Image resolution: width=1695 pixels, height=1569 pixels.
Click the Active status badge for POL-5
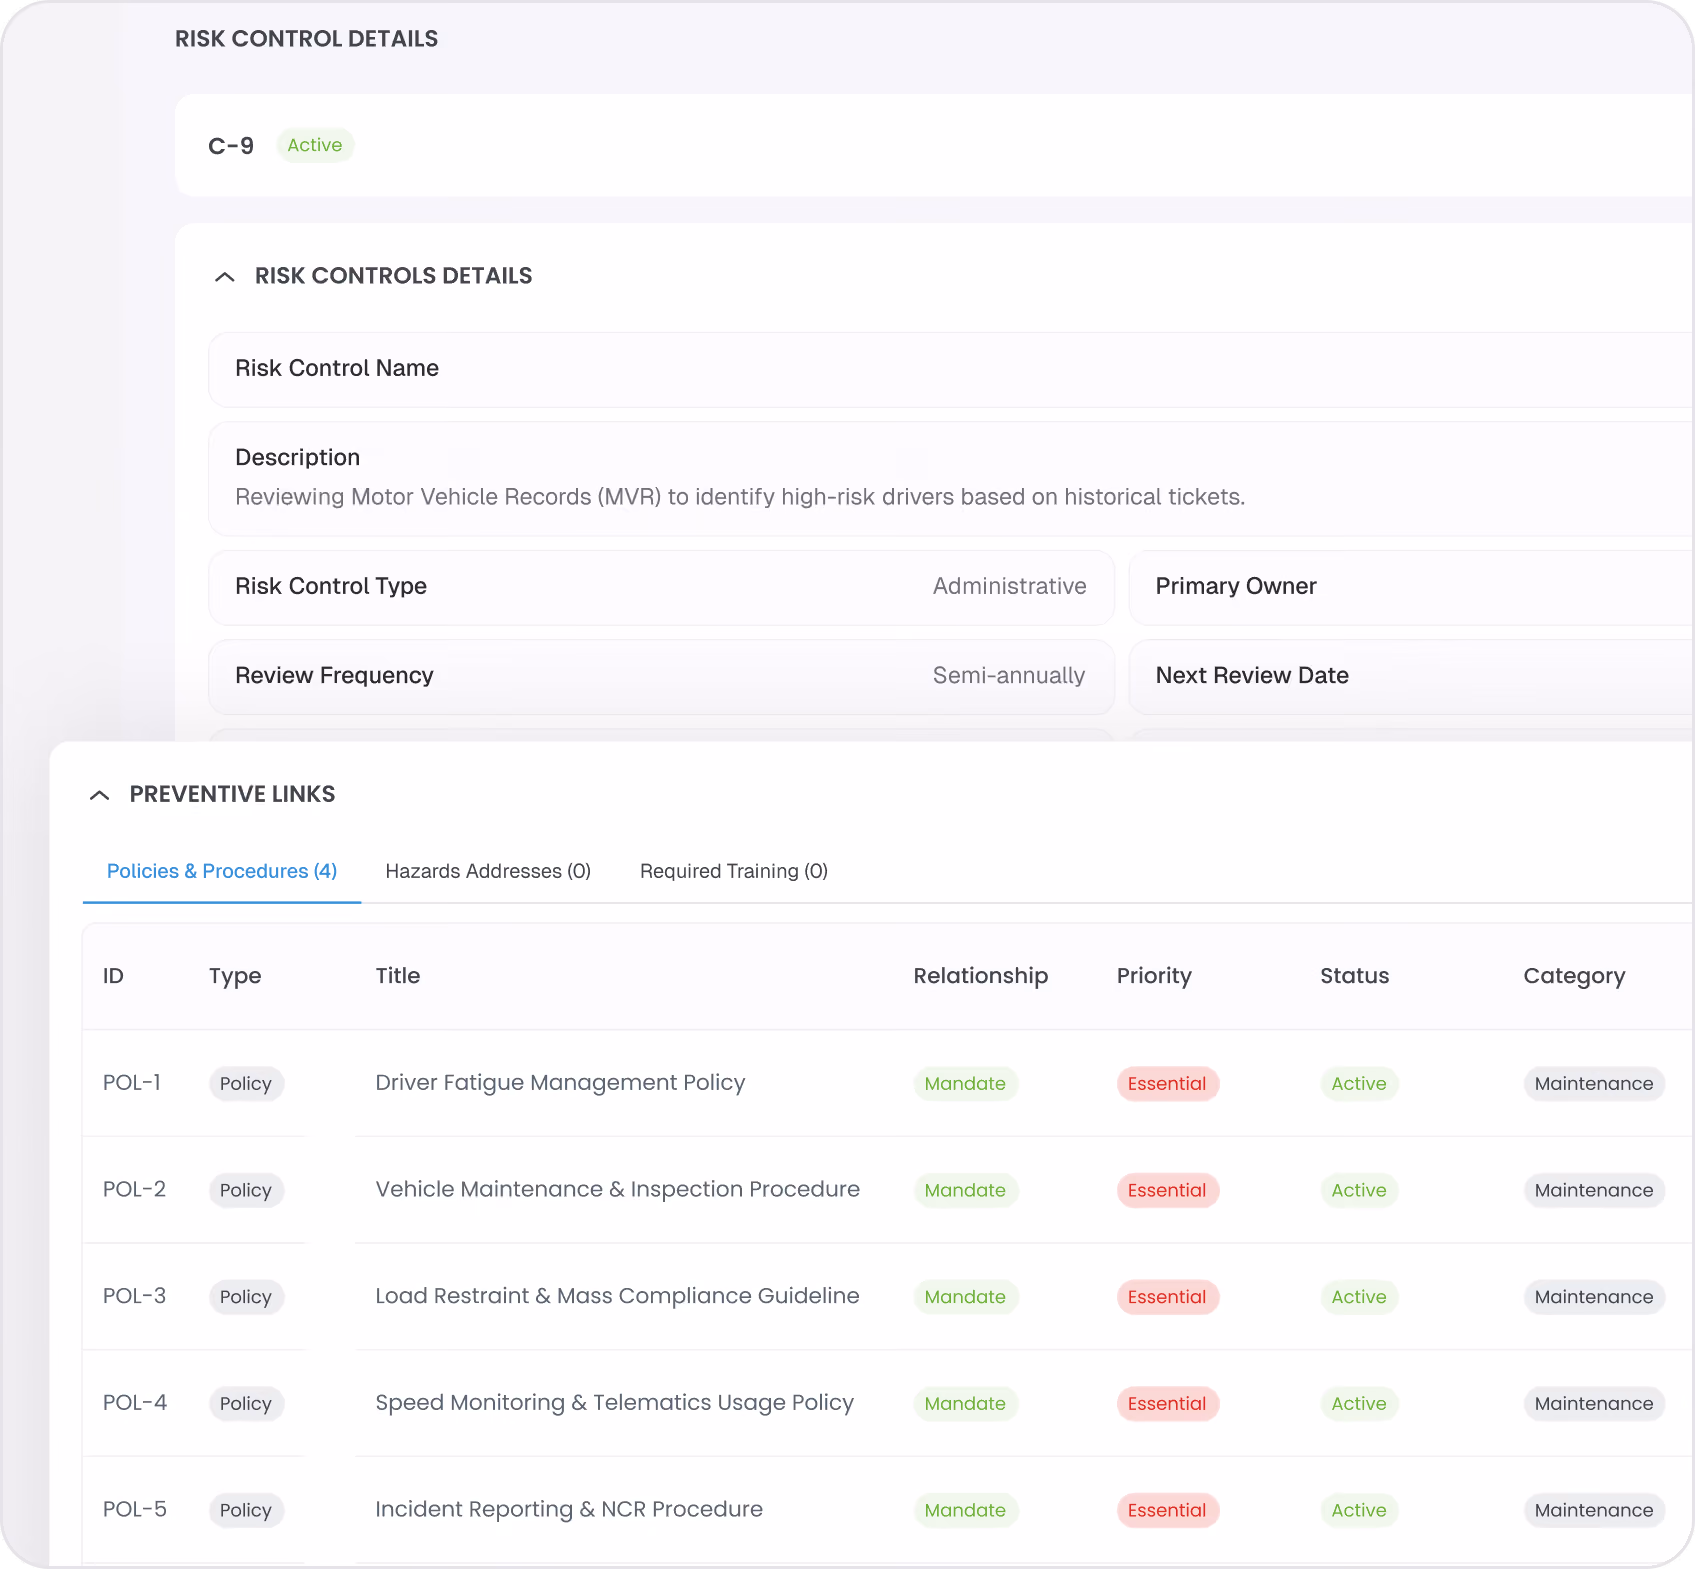point(1359,1510)
